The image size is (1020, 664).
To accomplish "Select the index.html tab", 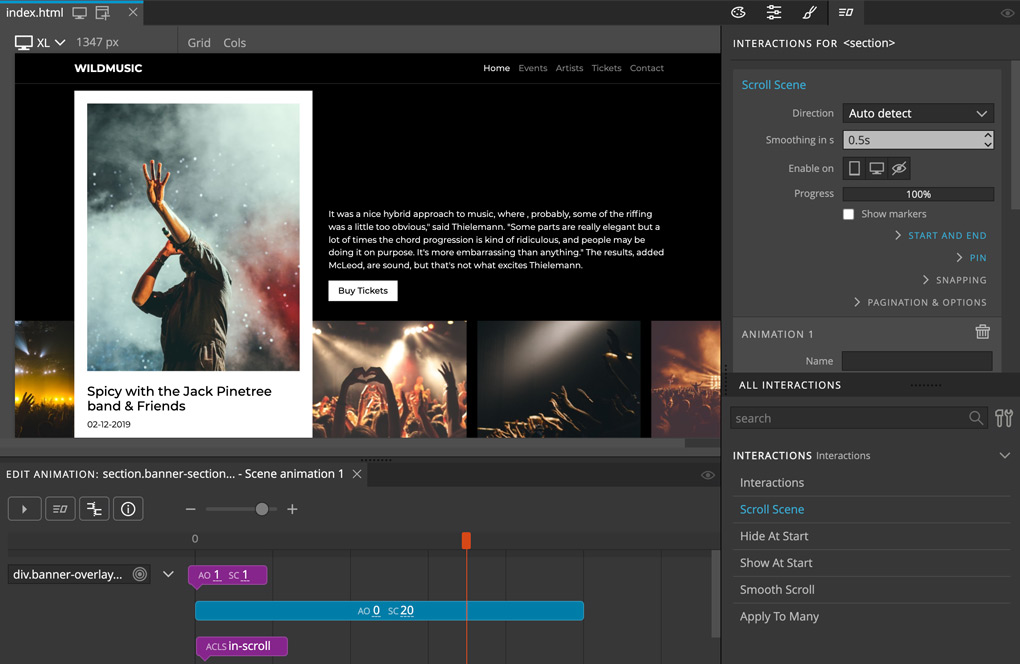I will click(x=35, y=12).
